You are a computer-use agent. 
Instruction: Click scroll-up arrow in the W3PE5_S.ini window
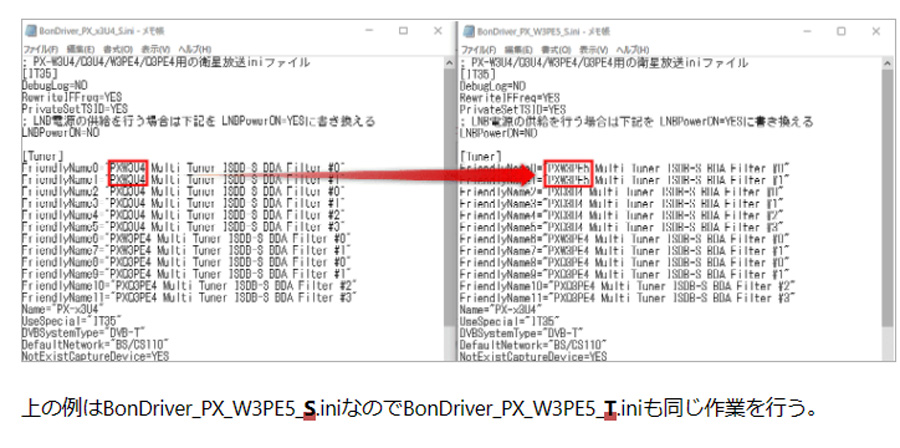(x=889, y=63)
